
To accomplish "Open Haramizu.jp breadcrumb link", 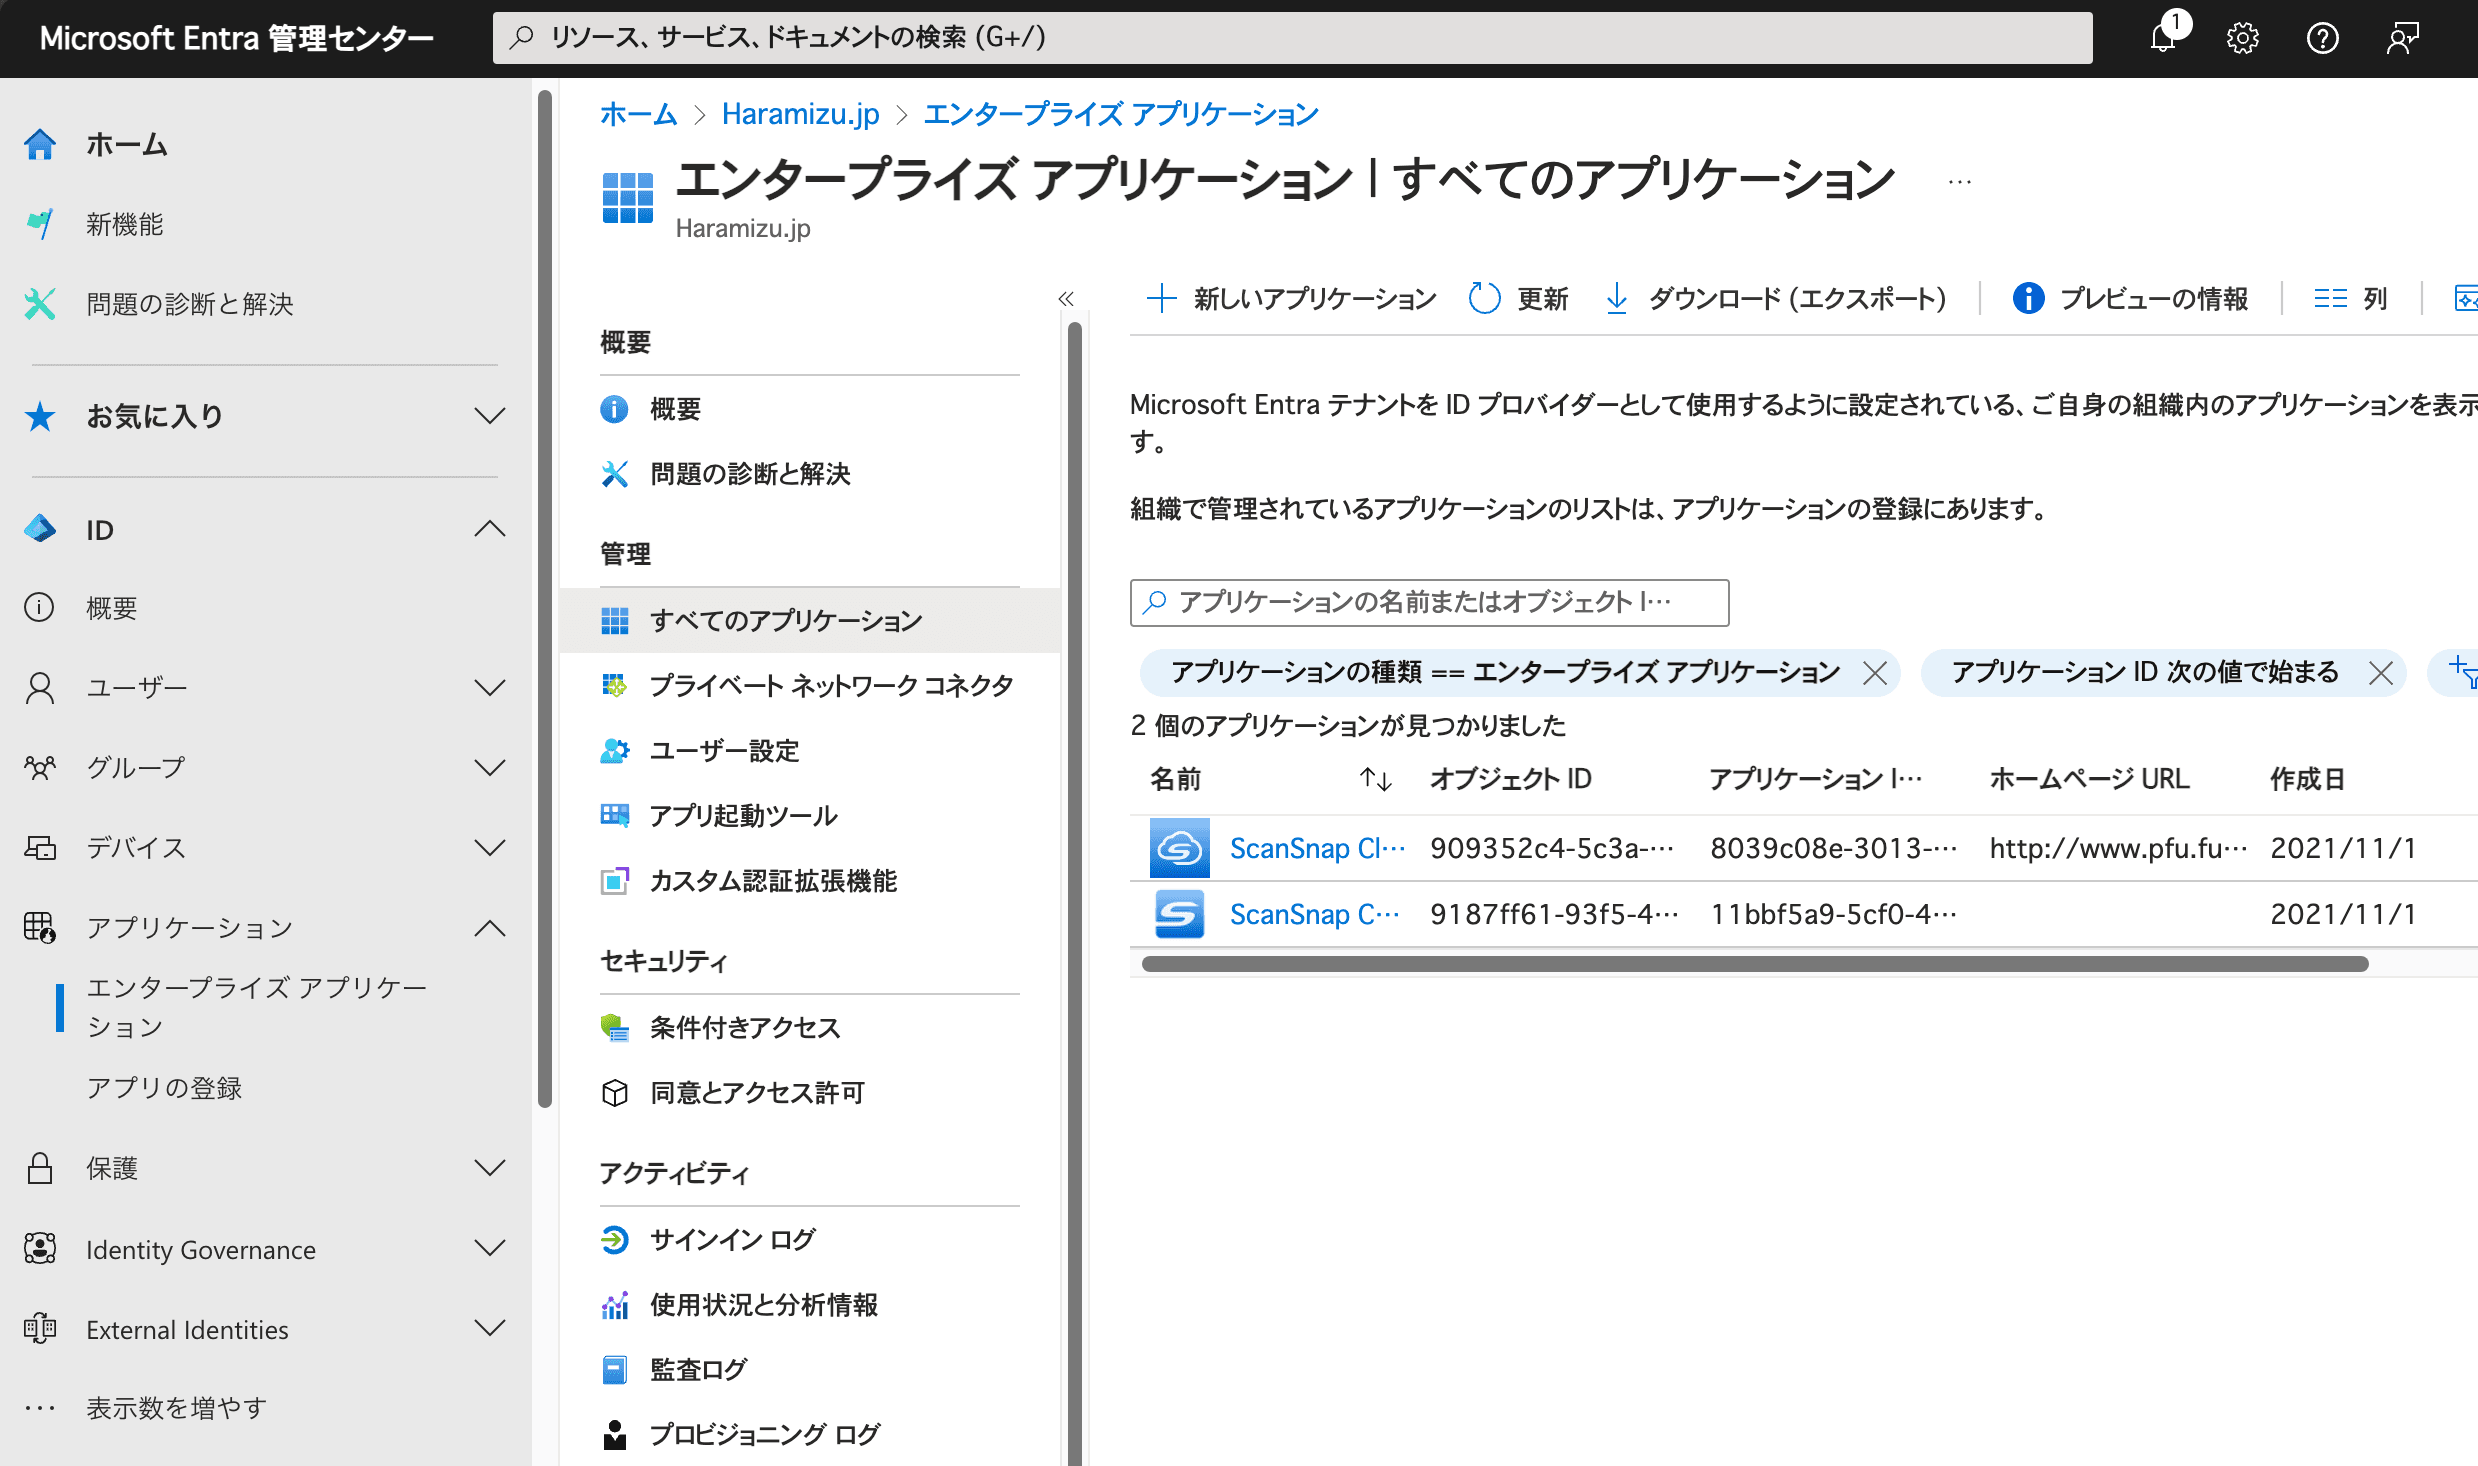I will pyautogui.click(x=800, y=114).
